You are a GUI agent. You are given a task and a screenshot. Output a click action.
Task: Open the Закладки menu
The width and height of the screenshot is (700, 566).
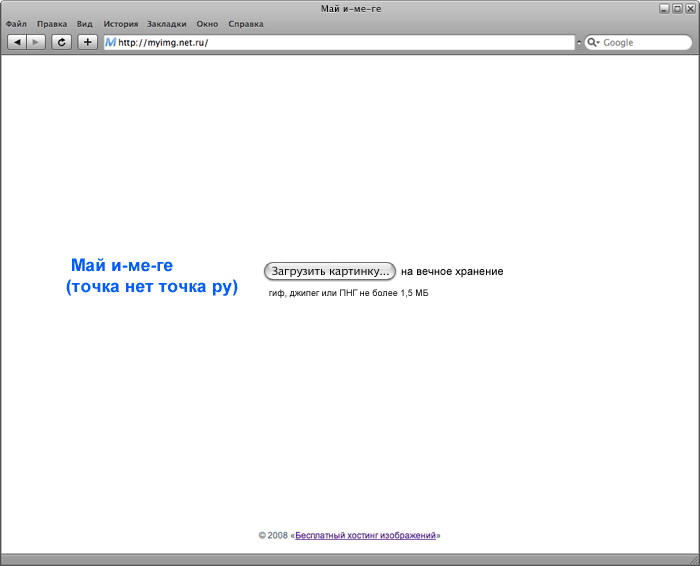click(166, 22)
